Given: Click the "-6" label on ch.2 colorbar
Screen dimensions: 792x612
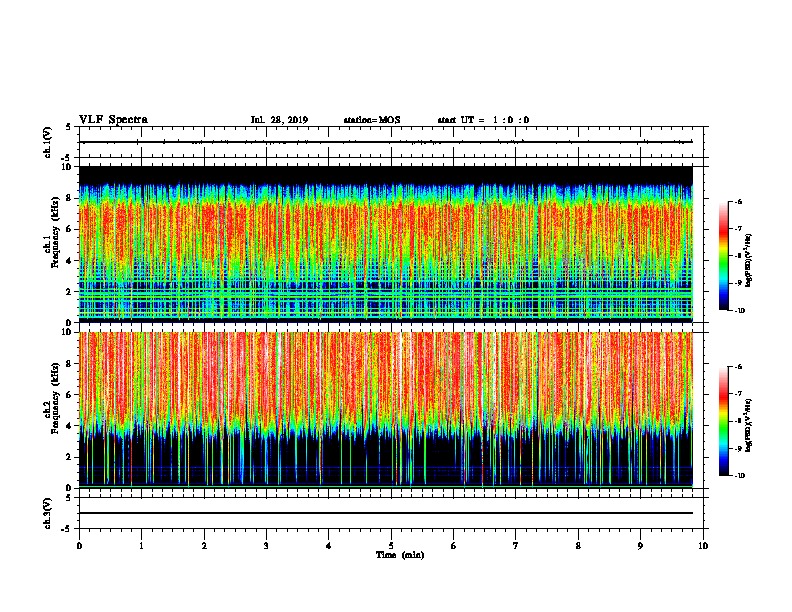Looking at the screenshot, I should pyautogui.click(x=738, y=367).
